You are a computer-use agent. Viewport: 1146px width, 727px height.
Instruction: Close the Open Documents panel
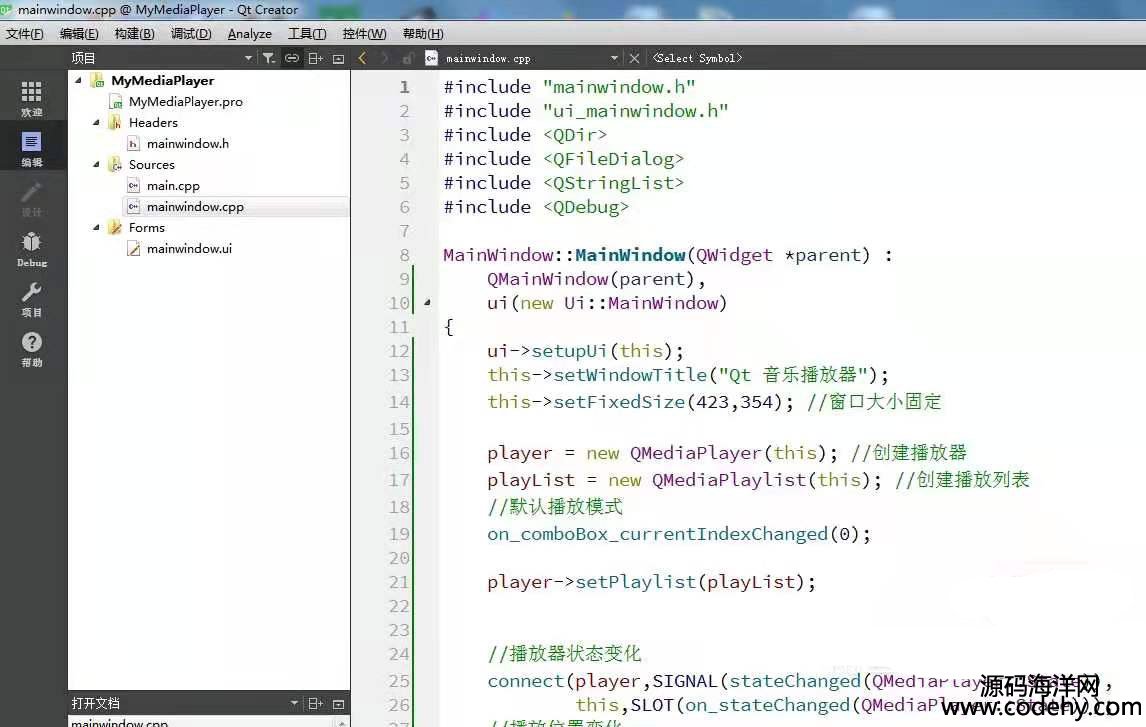tap(338, 704)
